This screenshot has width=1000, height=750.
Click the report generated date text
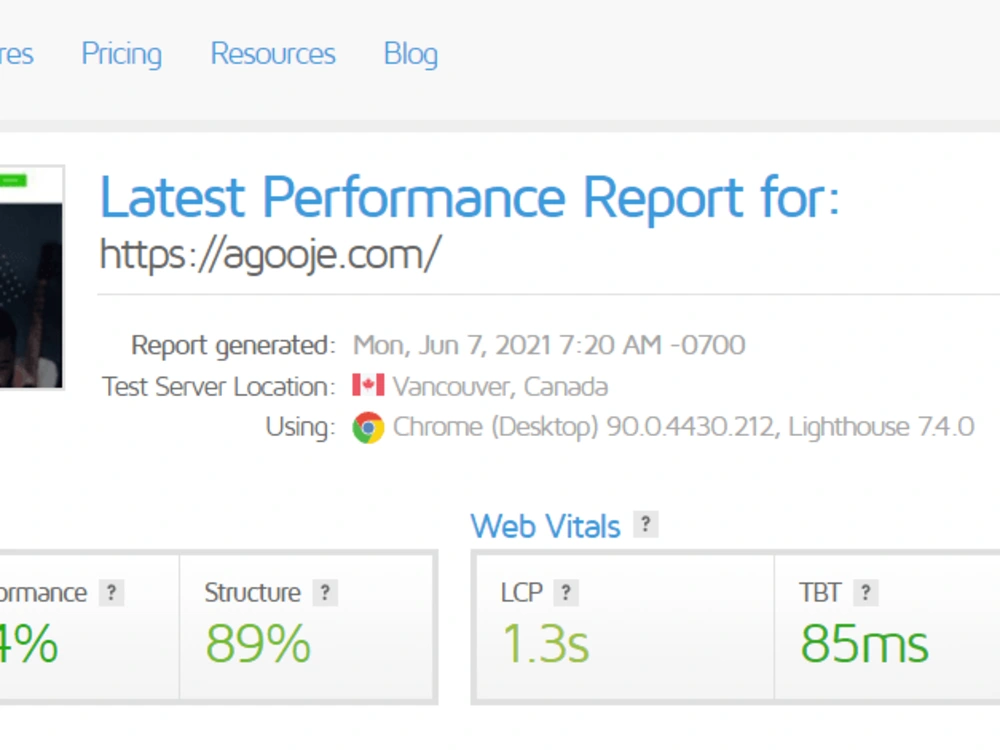coord(549,345)
